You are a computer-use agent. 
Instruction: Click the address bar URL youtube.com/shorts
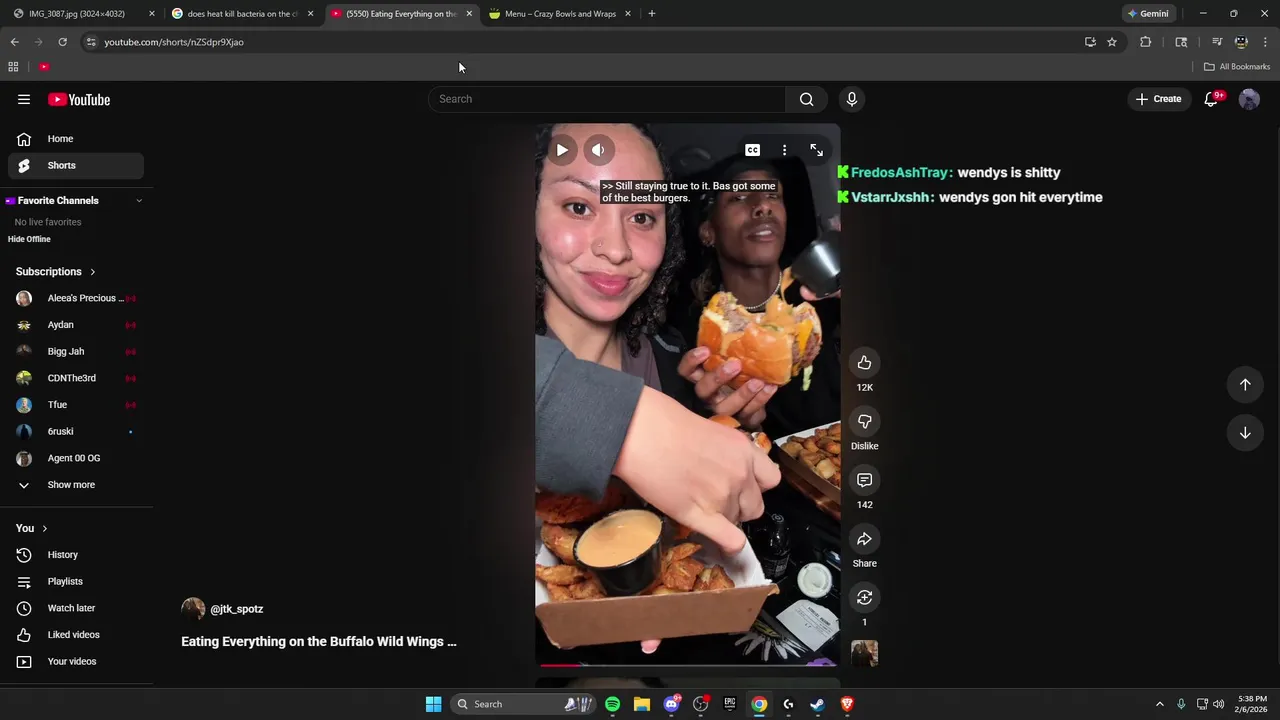174,42
